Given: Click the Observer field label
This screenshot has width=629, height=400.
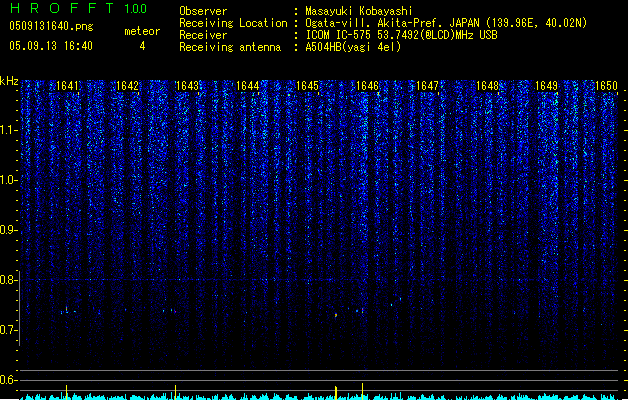Looking at the screenshot, I should 203,11.
